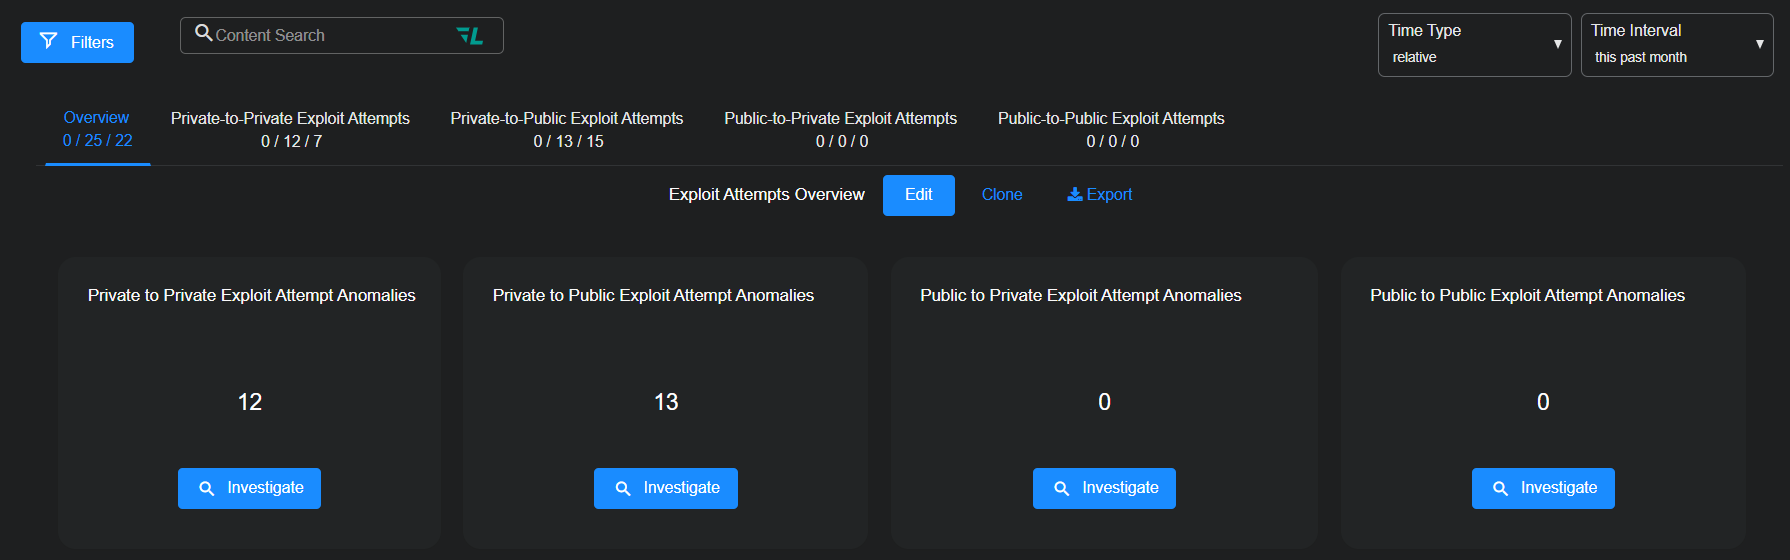Click magnifier icon in Private to Public Investigate

point(623,489)
